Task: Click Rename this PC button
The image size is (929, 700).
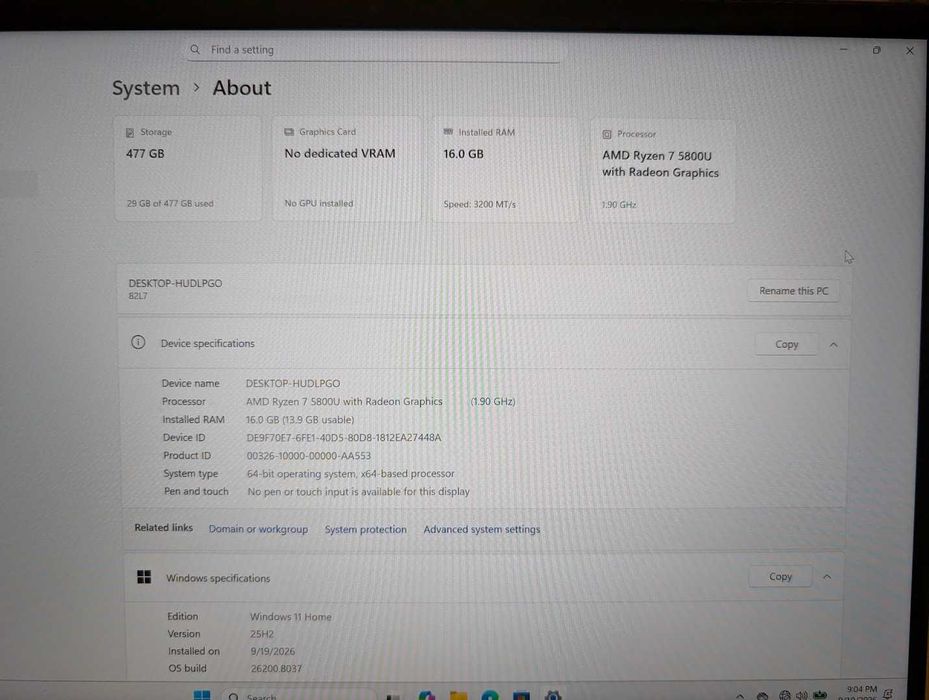Action: 793,291
